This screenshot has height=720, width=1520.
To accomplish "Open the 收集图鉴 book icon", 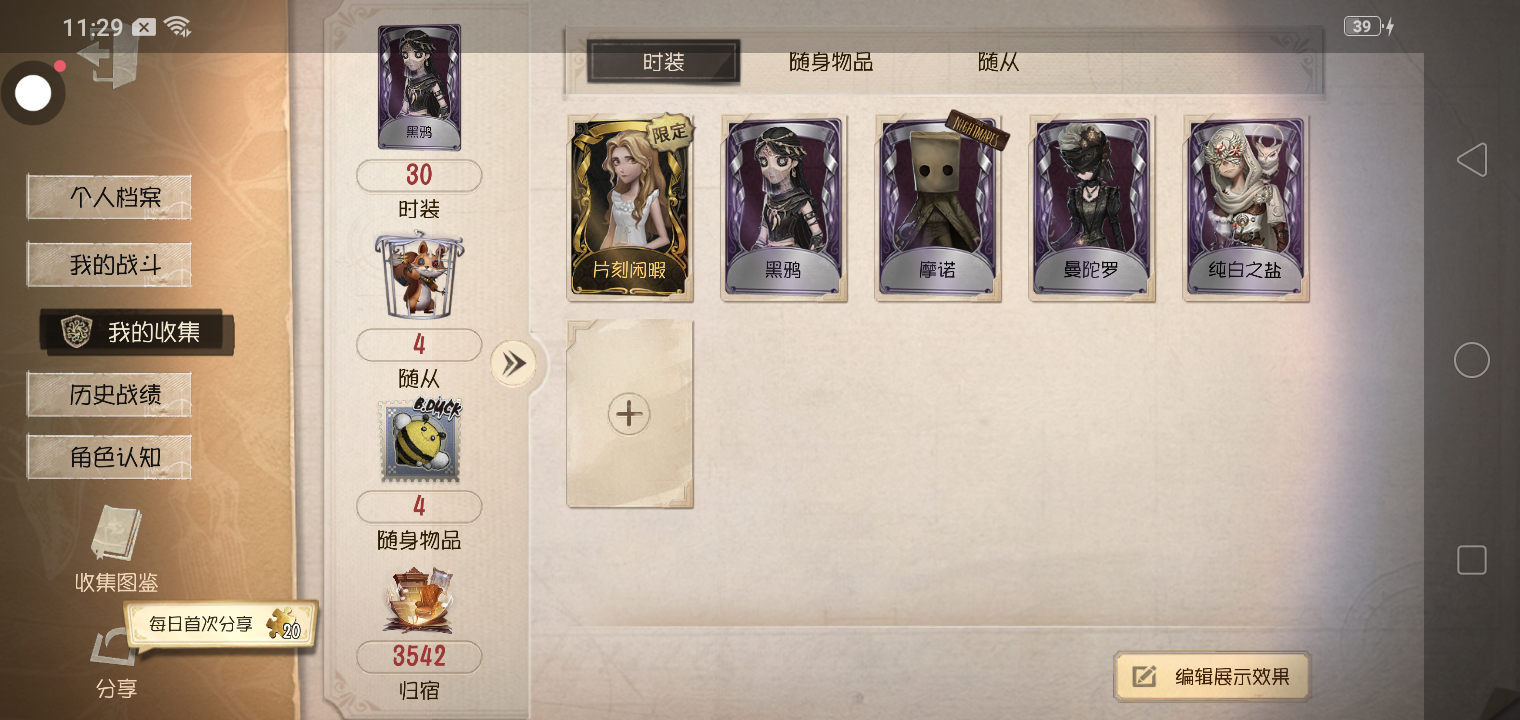I will pos(116,533).
